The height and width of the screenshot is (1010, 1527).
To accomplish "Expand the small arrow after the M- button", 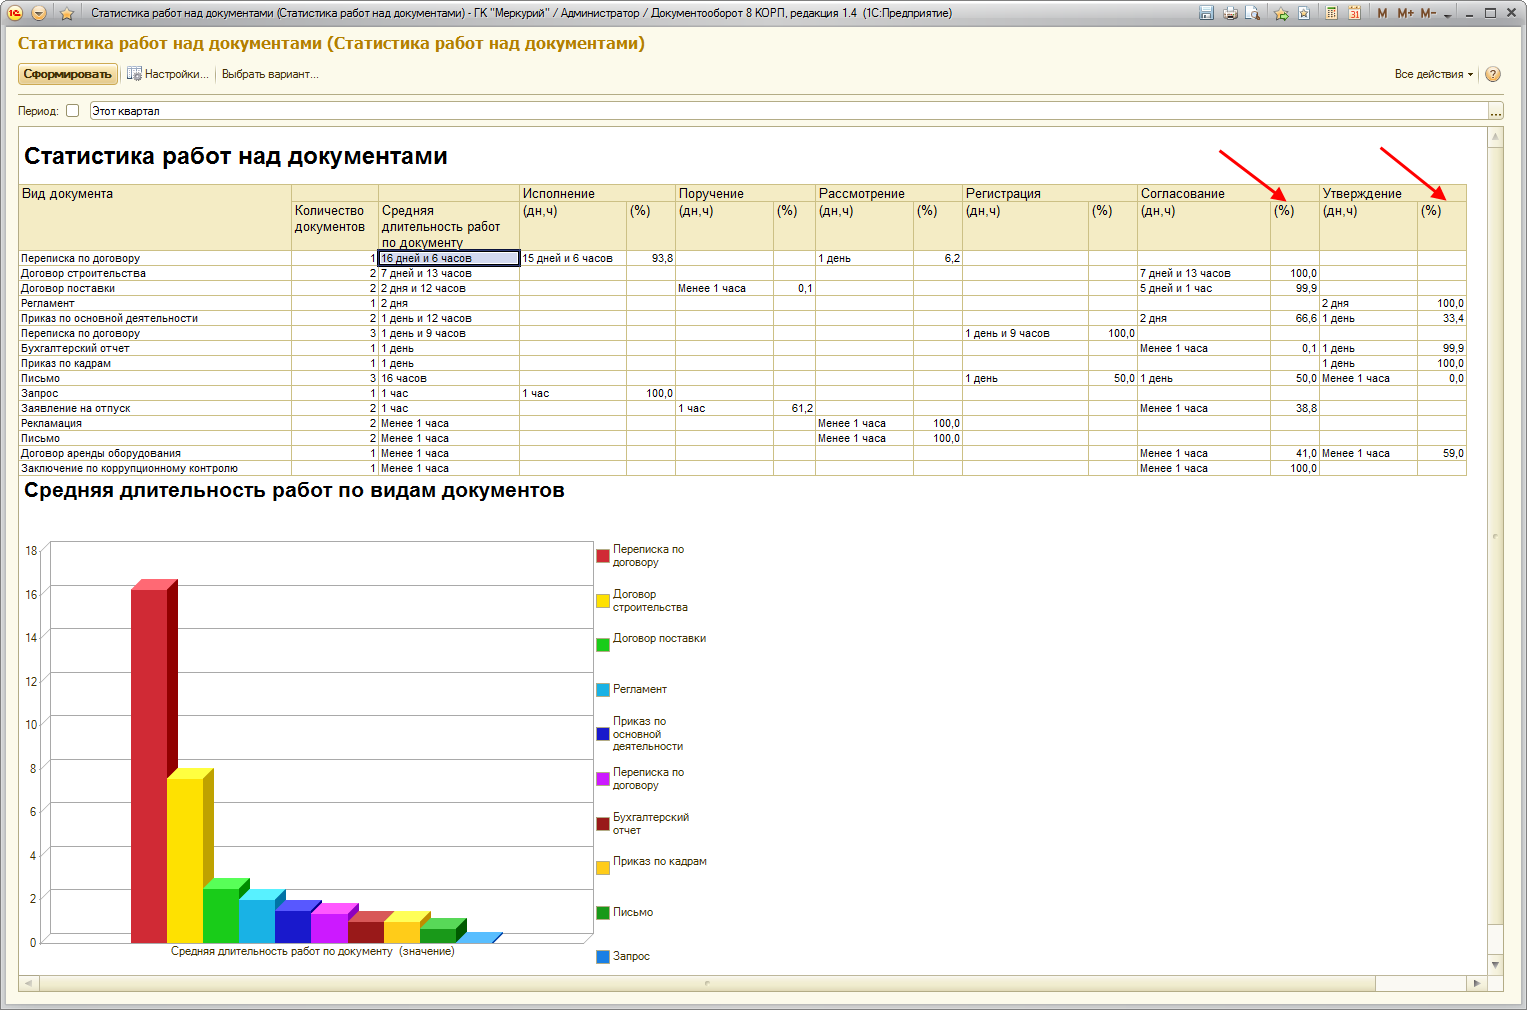I will point(1447,15).
